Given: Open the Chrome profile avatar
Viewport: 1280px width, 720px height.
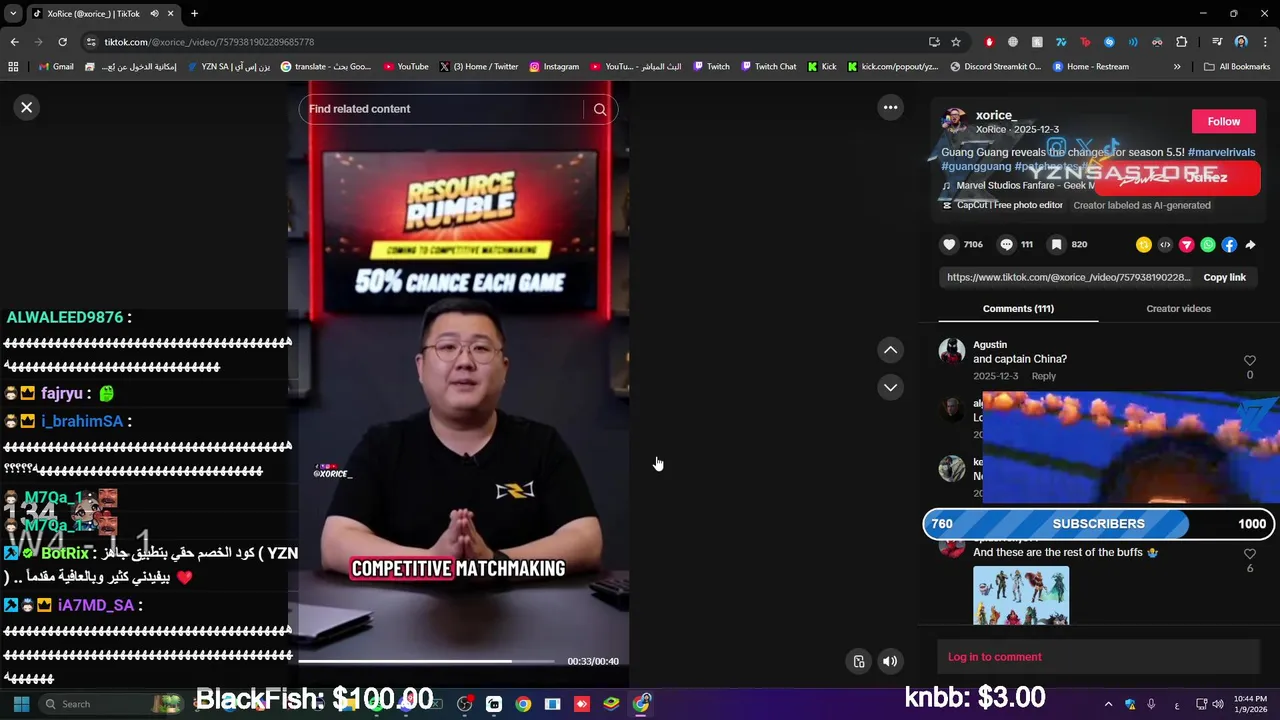Looking at the screenshot, I should tap(1241, 42).
